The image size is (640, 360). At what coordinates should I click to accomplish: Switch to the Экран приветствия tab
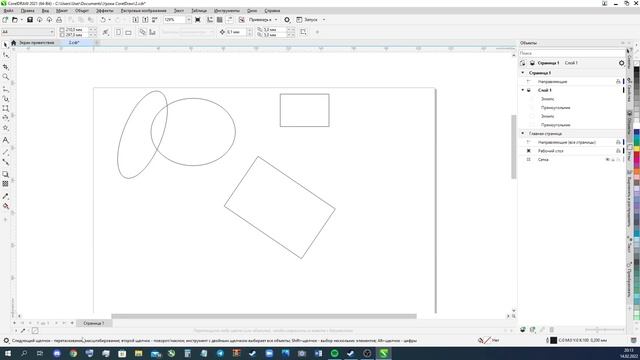(36, 42)
